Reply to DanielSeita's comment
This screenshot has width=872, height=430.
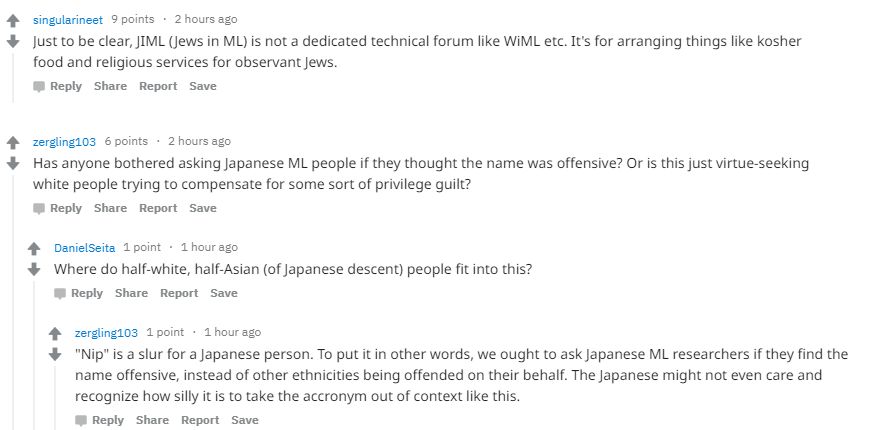click(79, 293)
